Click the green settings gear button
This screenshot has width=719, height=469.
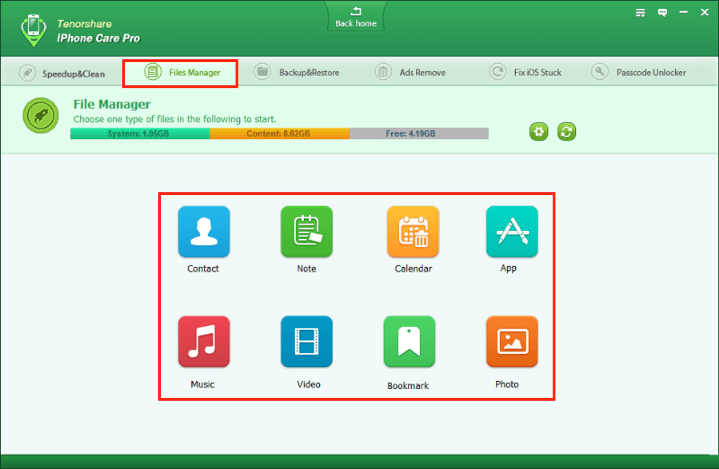pyautogui.click(x=539, y=132)
